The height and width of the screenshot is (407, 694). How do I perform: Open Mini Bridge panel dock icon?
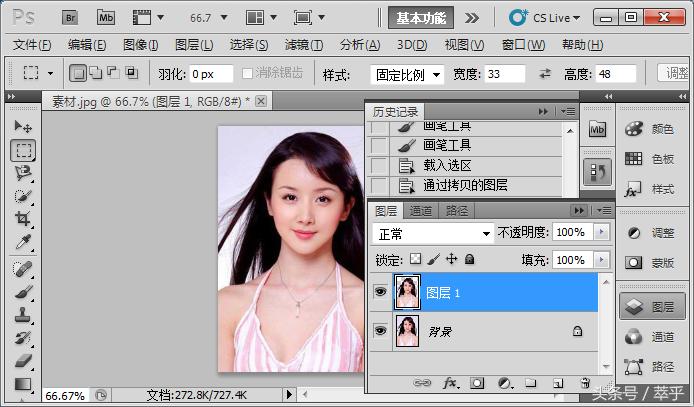(x=597, y=130)
